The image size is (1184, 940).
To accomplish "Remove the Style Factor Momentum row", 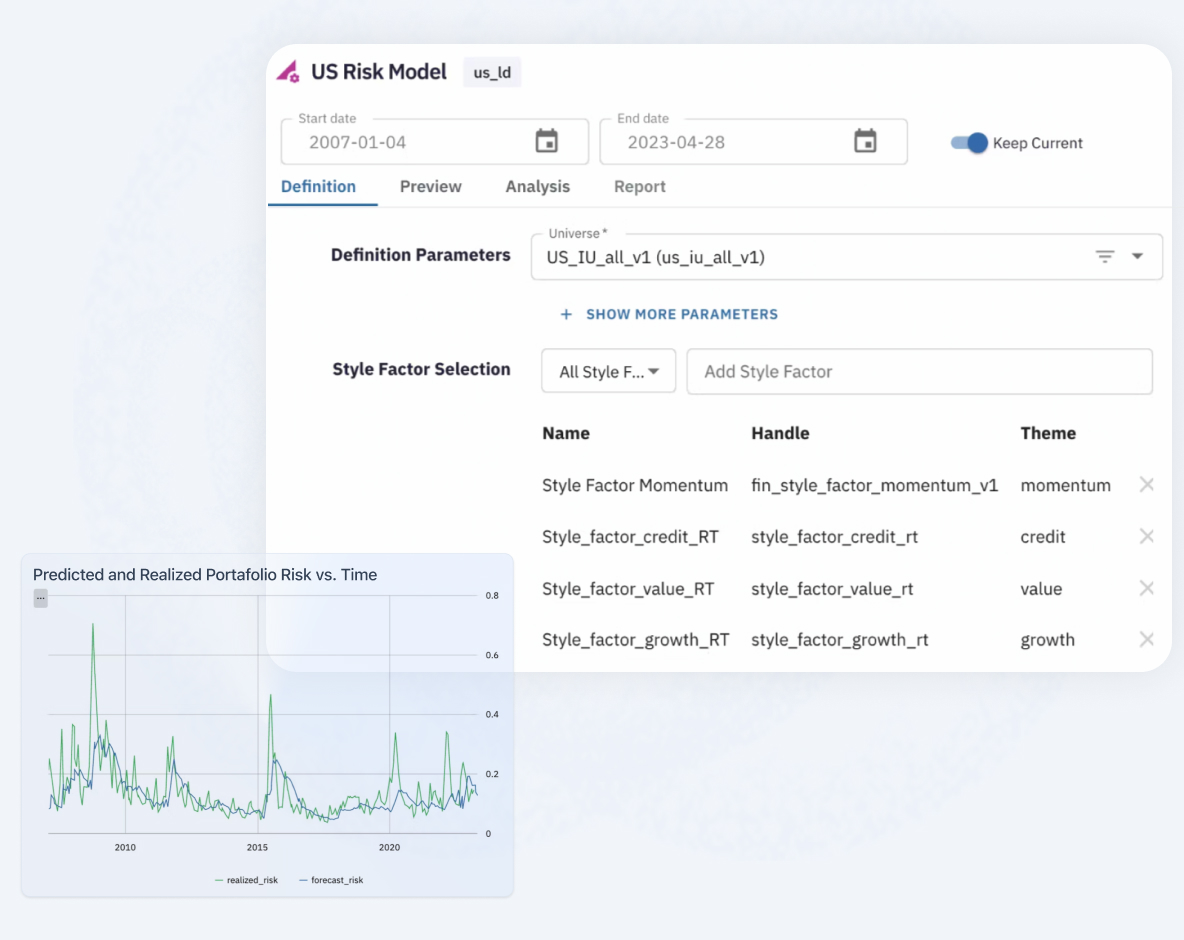I will [1146, 485].
